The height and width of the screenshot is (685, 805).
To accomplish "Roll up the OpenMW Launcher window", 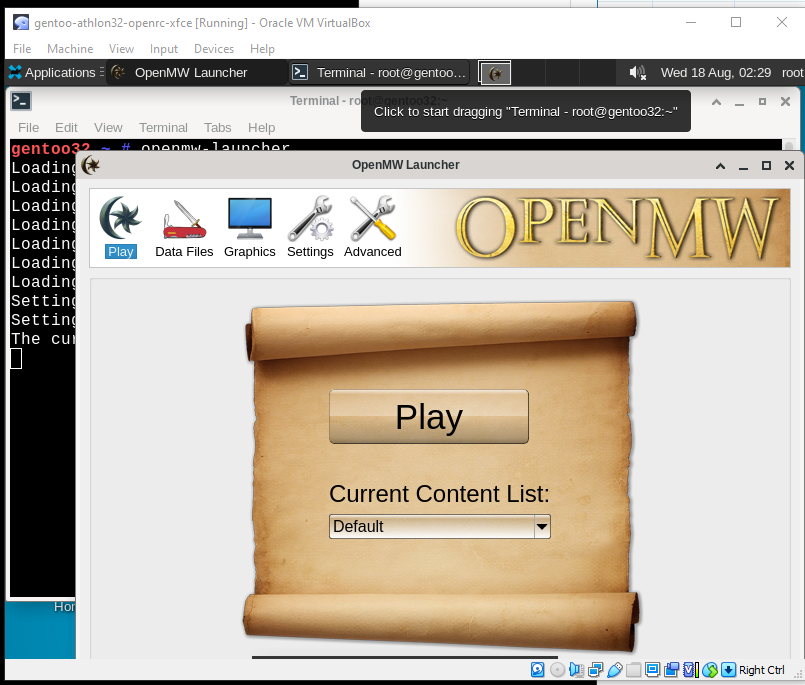I will click(x=720, y=166).
